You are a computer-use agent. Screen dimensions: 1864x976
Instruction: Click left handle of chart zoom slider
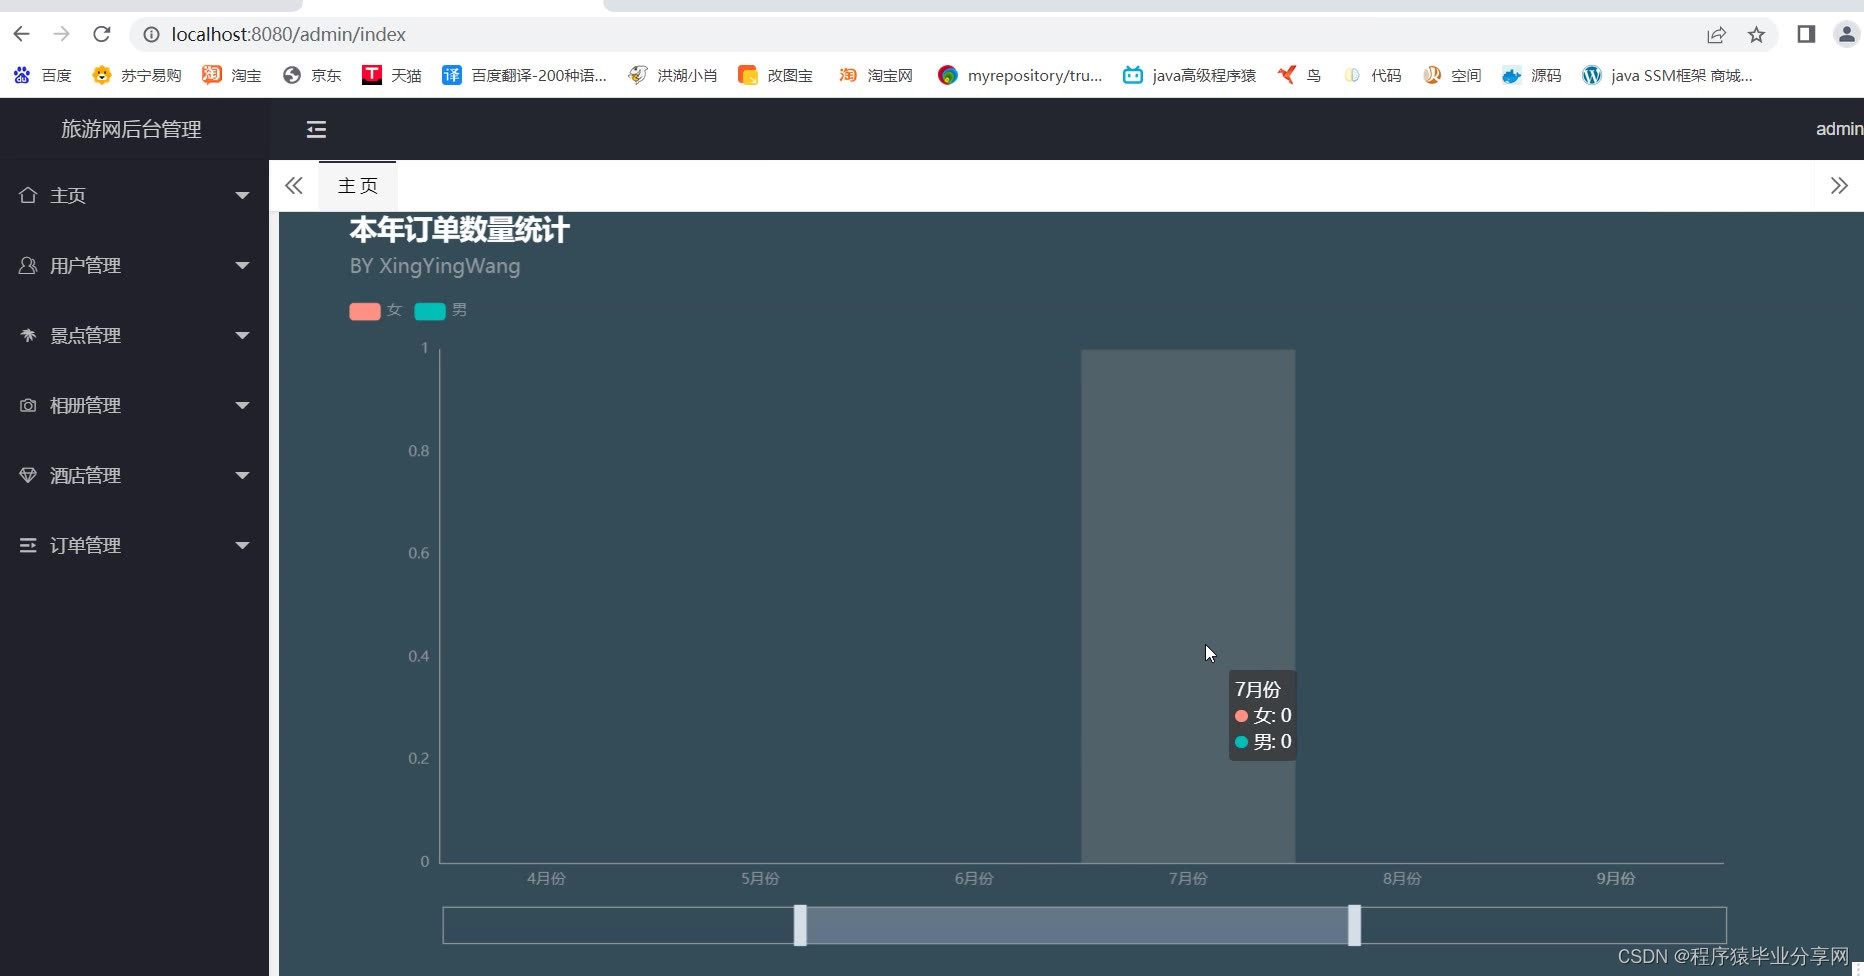(800, 925)
